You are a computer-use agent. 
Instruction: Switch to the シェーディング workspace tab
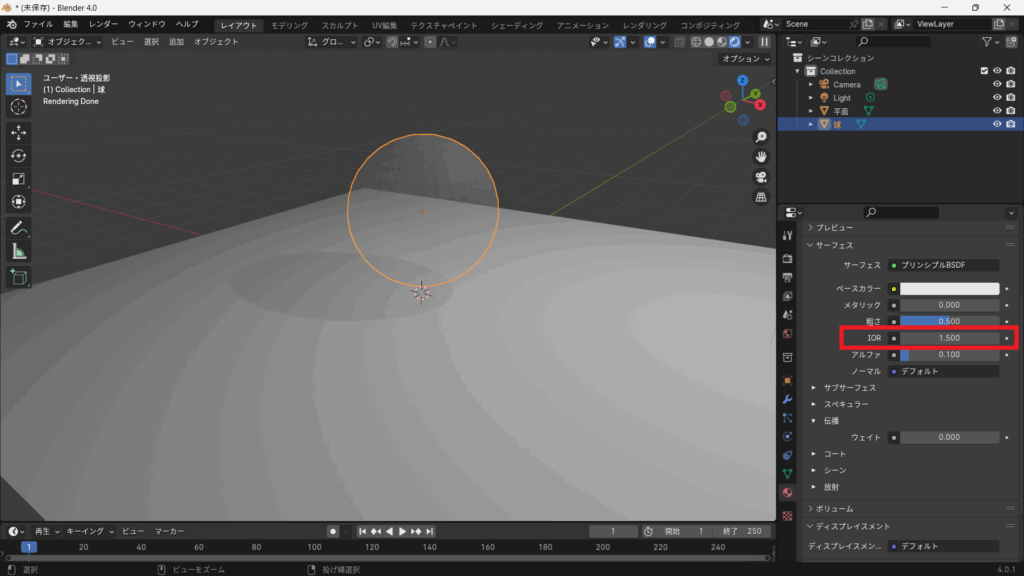516,25
